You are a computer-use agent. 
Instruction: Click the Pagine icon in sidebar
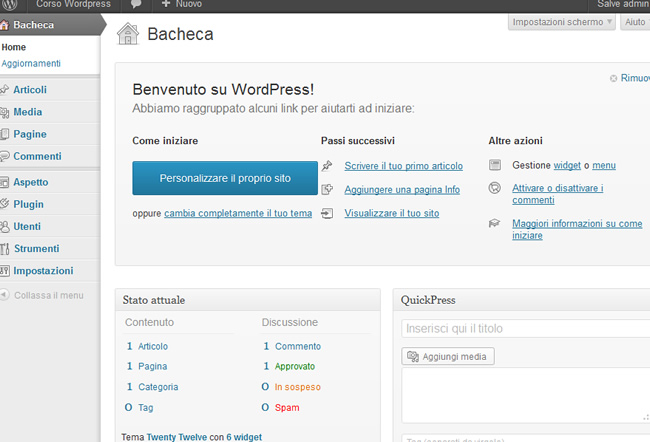(x=6, y=134)
